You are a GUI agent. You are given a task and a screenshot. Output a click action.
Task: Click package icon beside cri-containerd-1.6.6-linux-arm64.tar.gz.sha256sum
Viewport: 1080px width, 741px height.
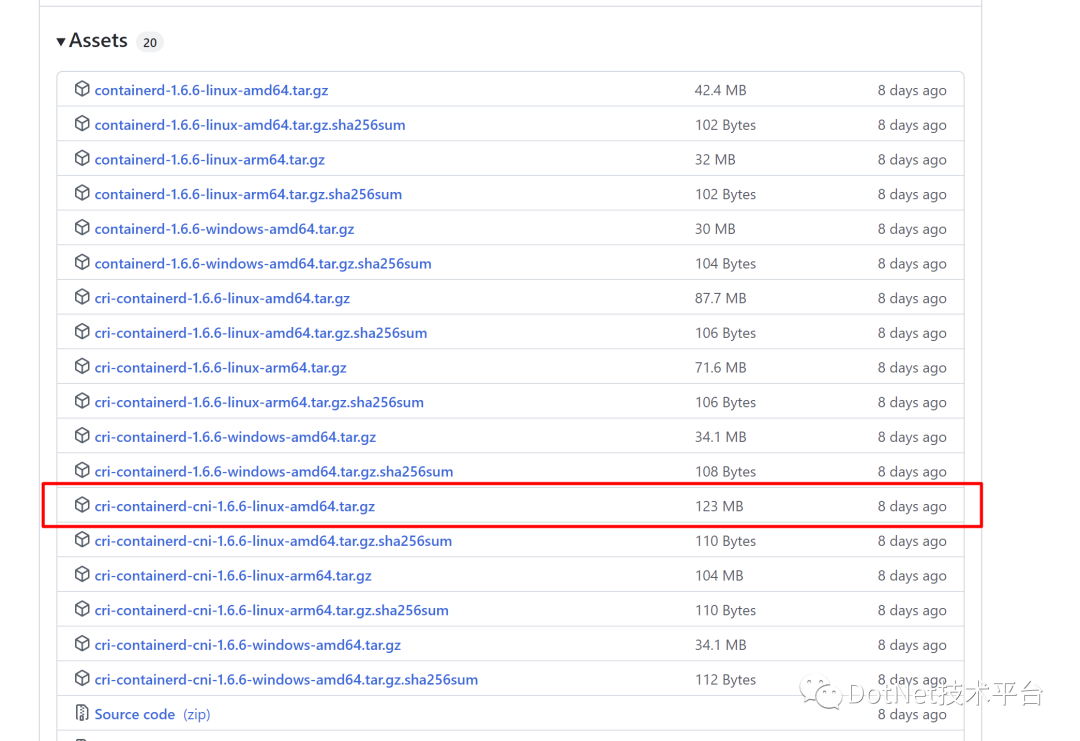pyautogui.click(x=82, y=401)
